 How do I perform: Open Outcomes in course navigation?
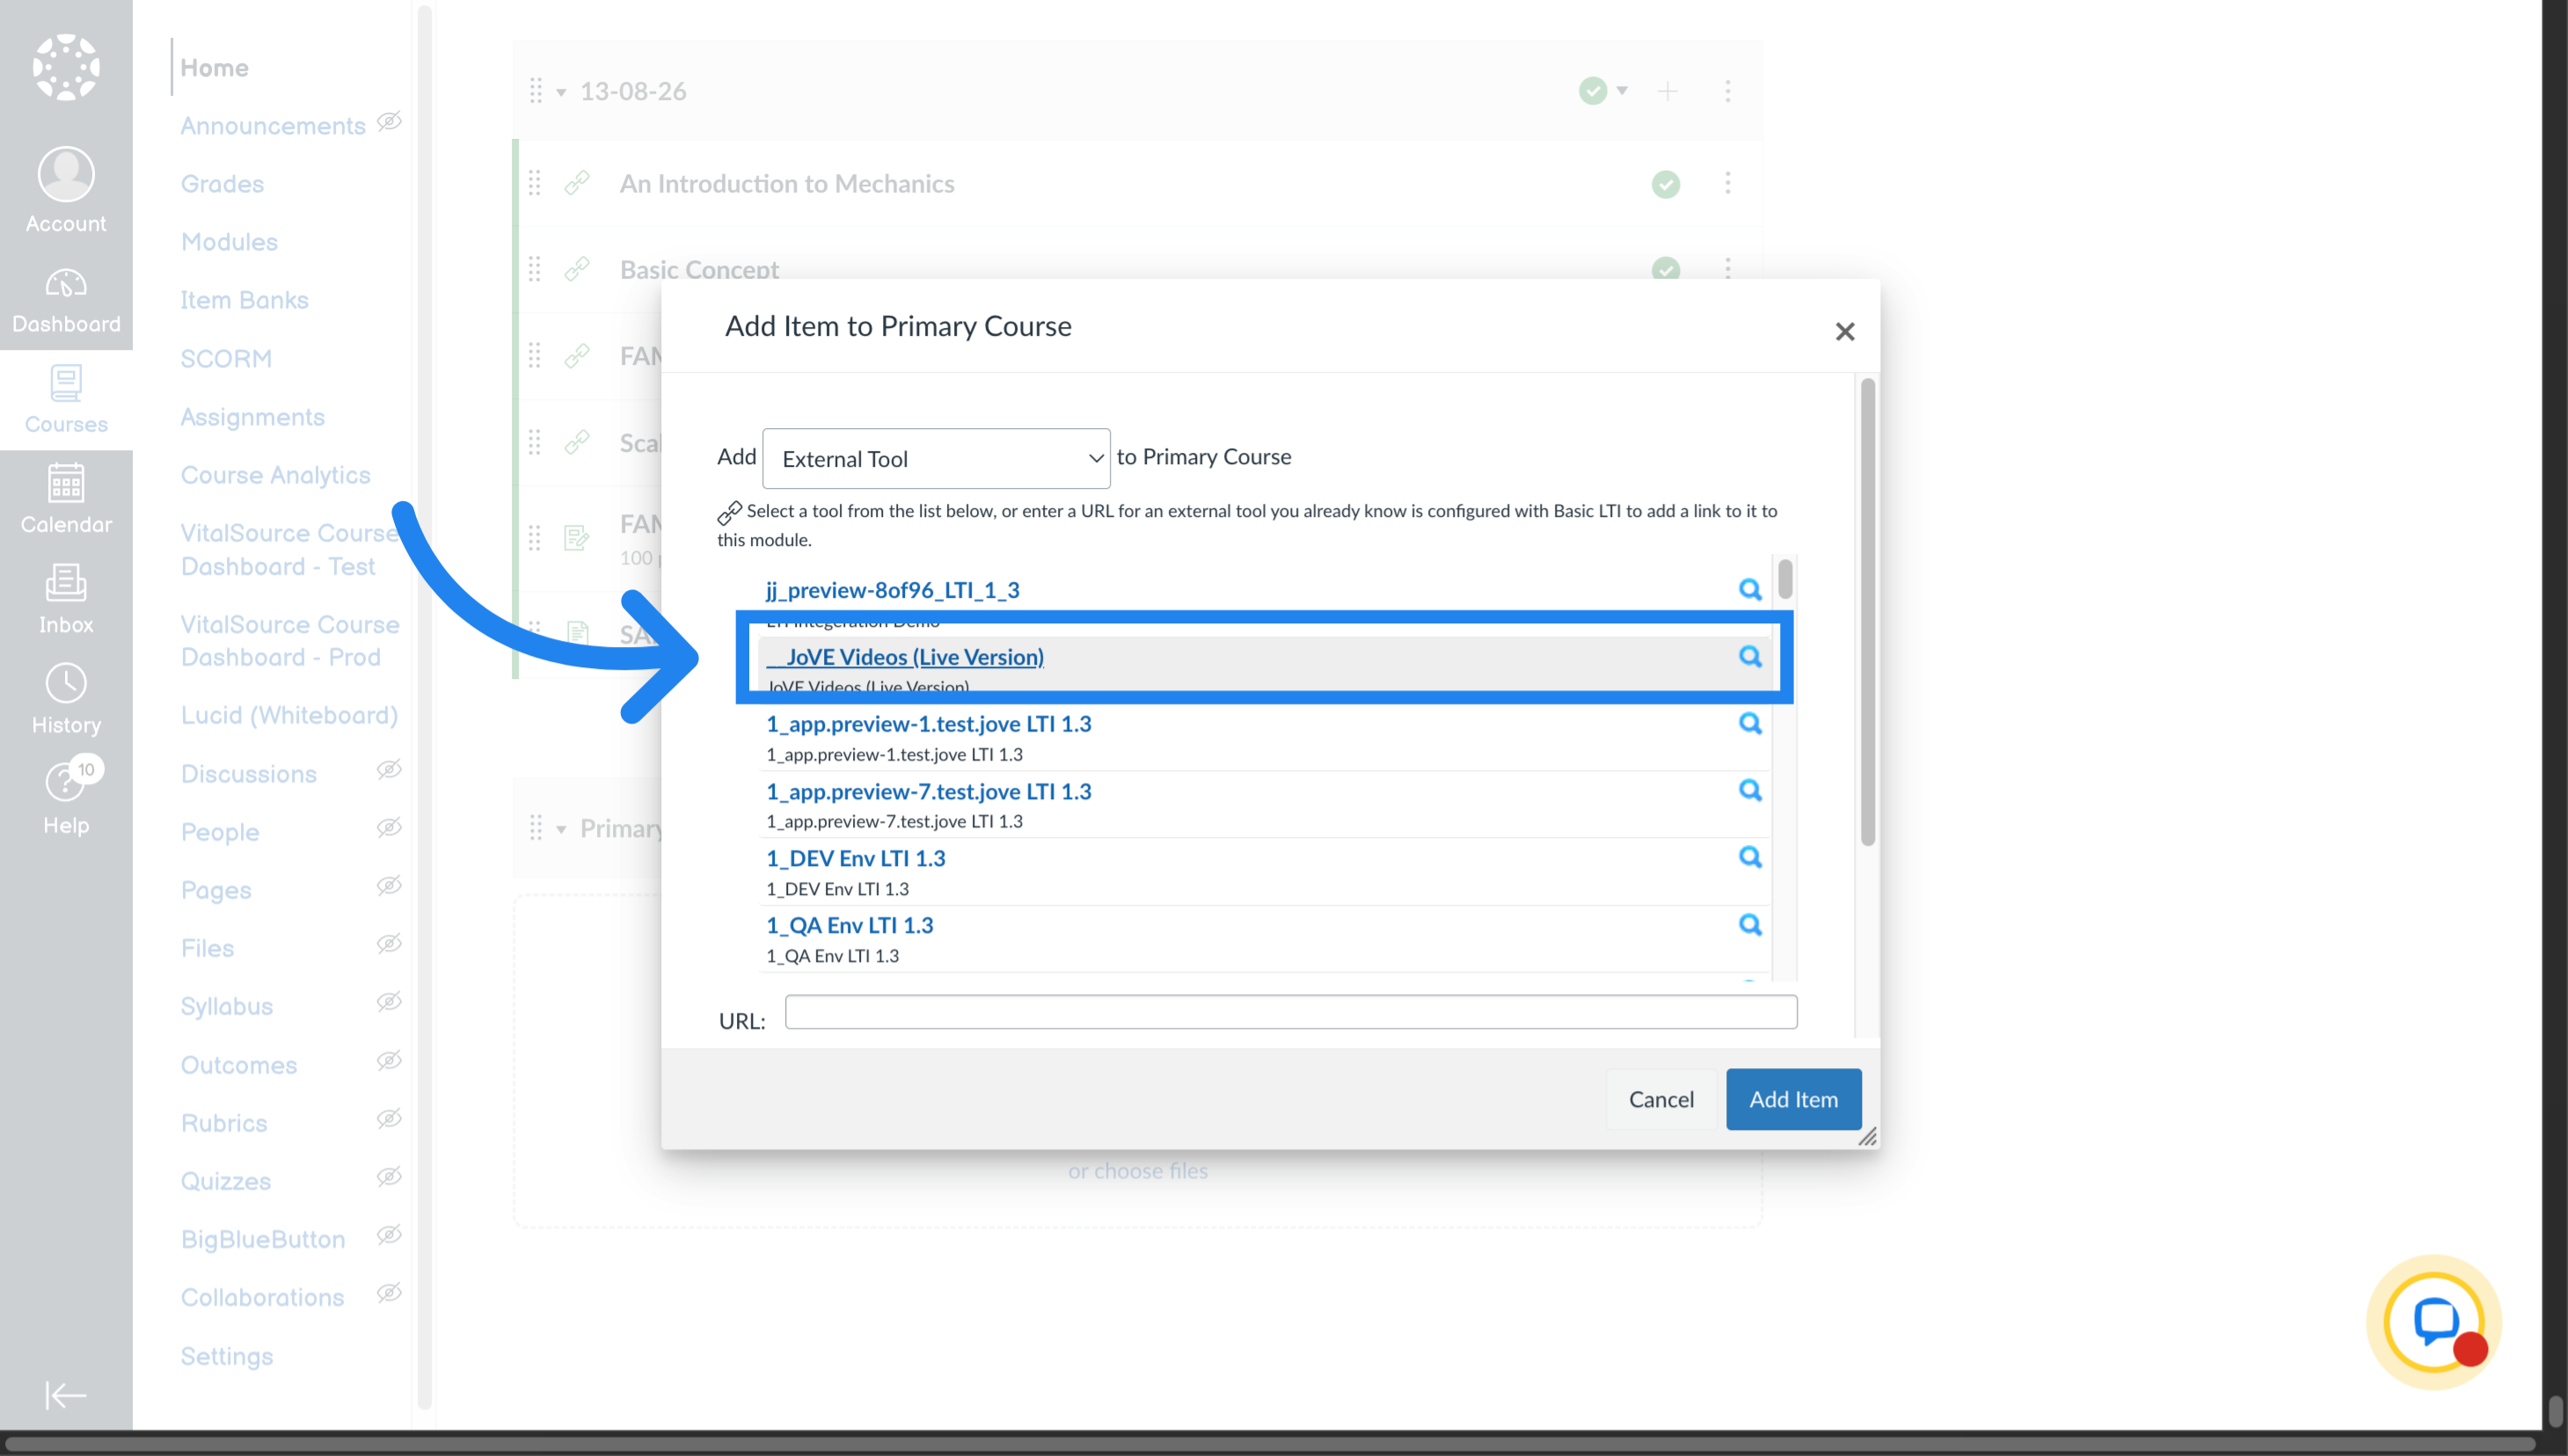tap(239, 1065)
